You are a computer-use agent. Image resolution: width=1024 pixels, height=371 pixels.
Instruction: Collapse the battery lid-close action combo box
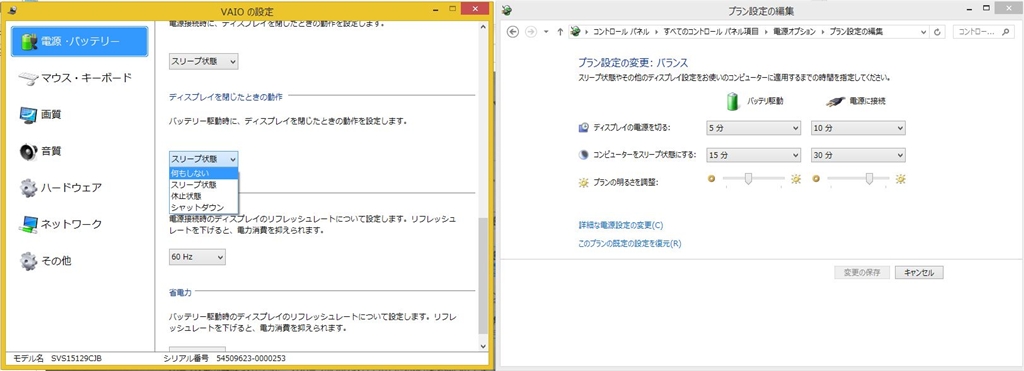[x=204, y=159]
